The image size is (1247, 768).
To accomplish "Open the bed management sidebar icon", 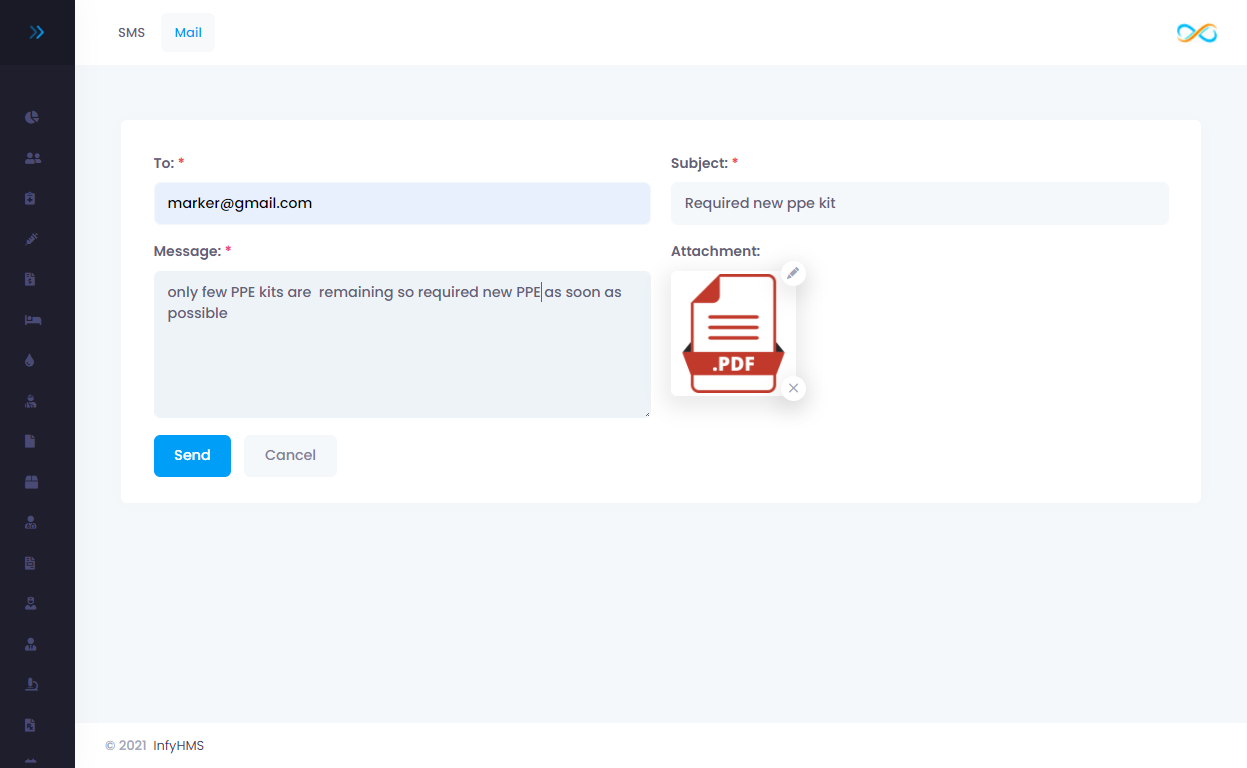I will tap(32, 320).
